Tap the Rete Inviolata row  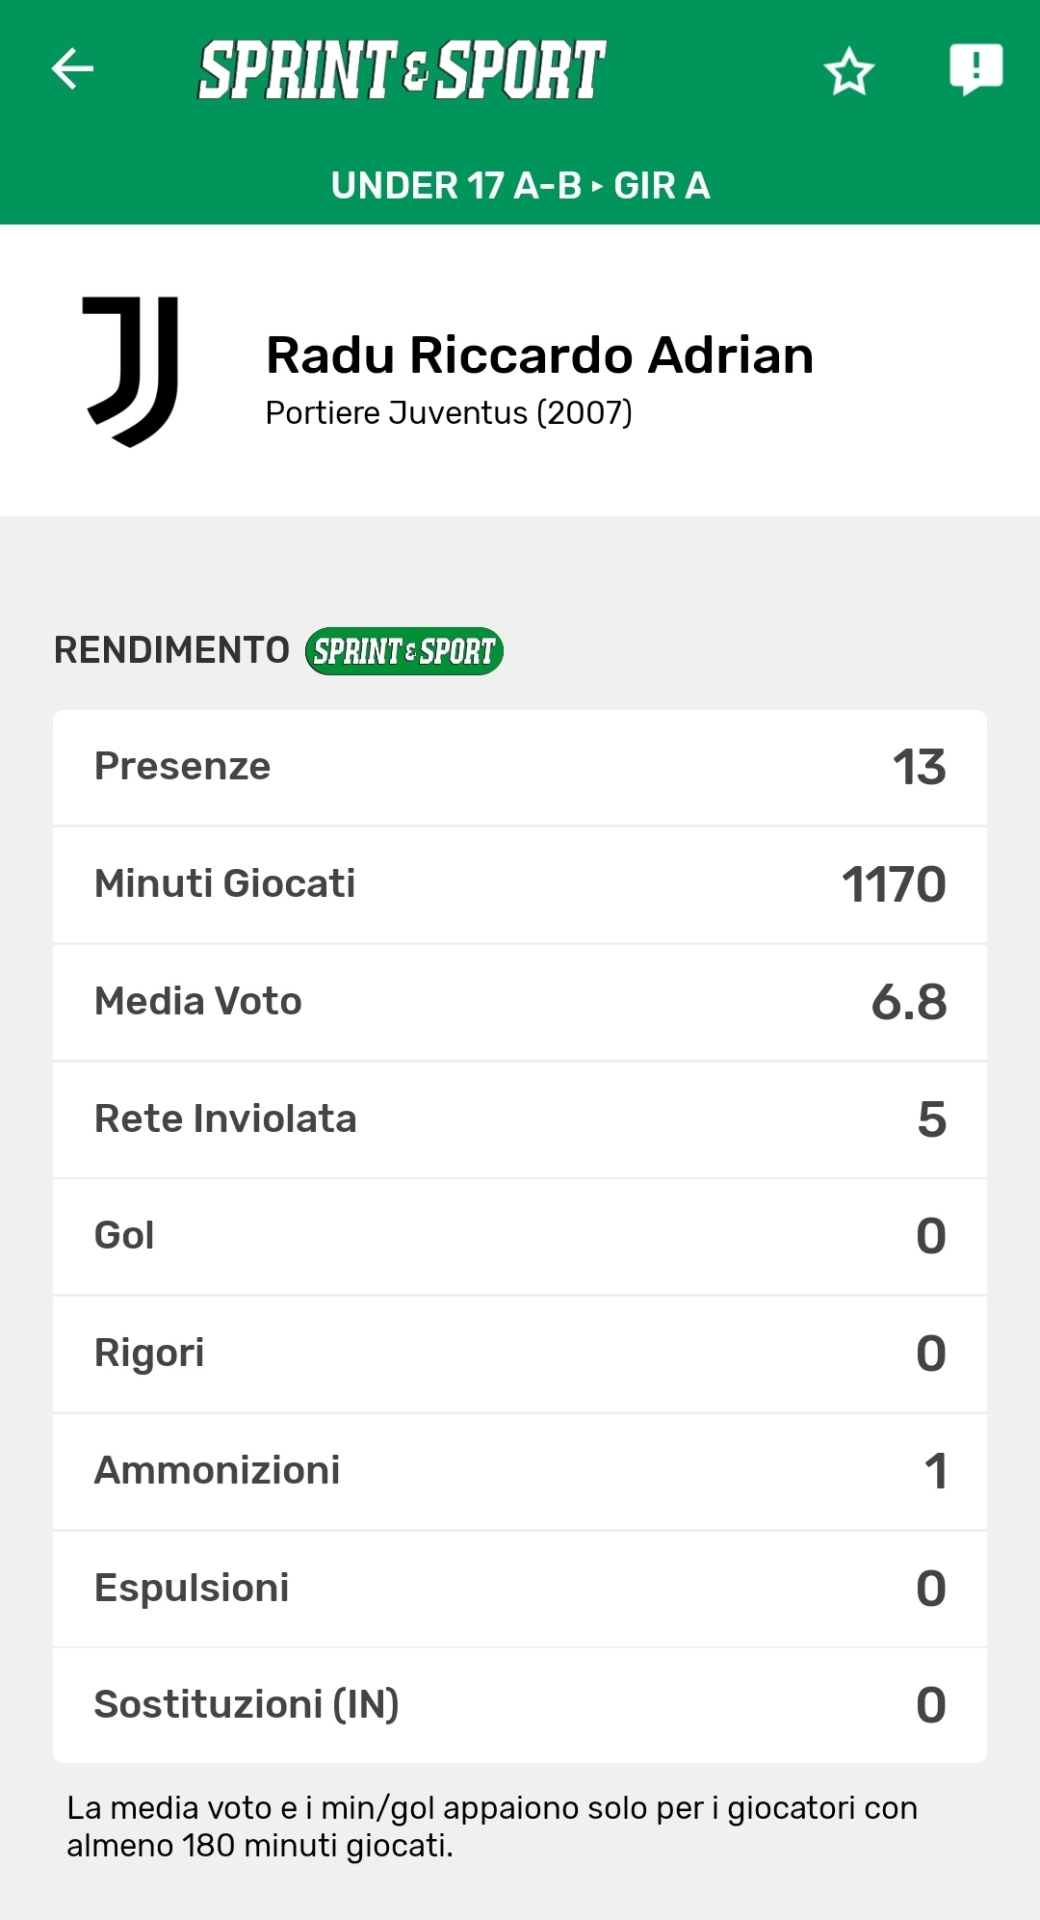tap(520, 1119)
